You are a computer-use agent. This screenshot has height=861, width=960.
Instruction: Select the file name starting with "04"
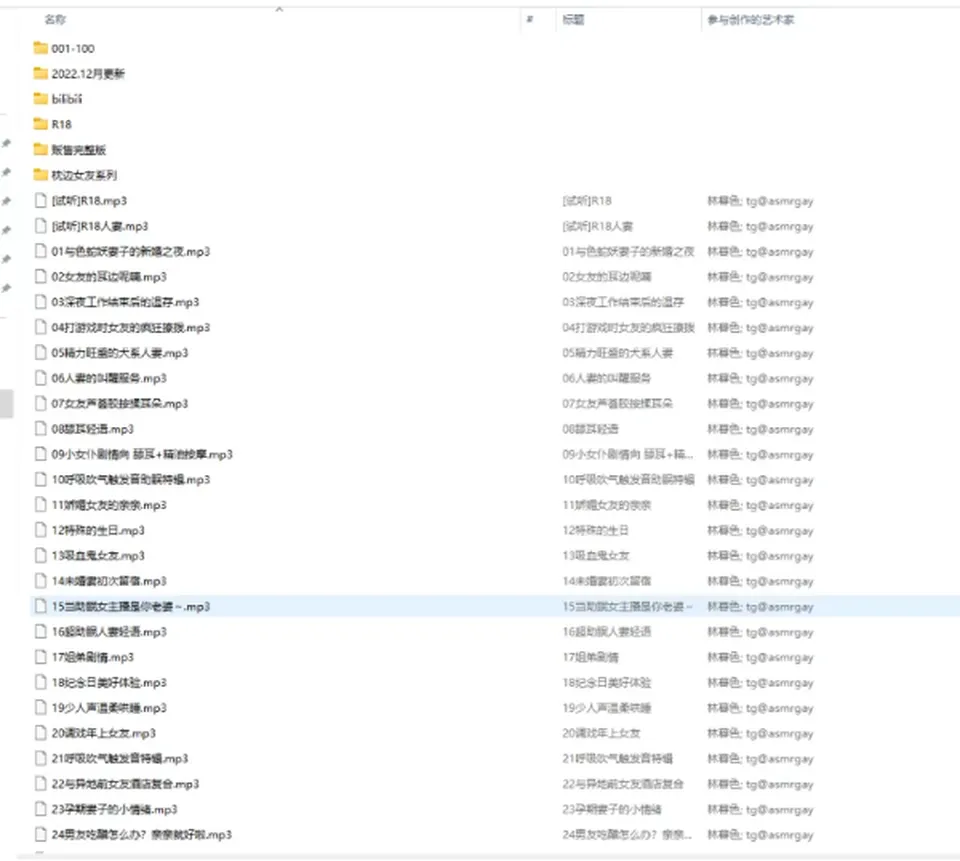tap(130, 328)
